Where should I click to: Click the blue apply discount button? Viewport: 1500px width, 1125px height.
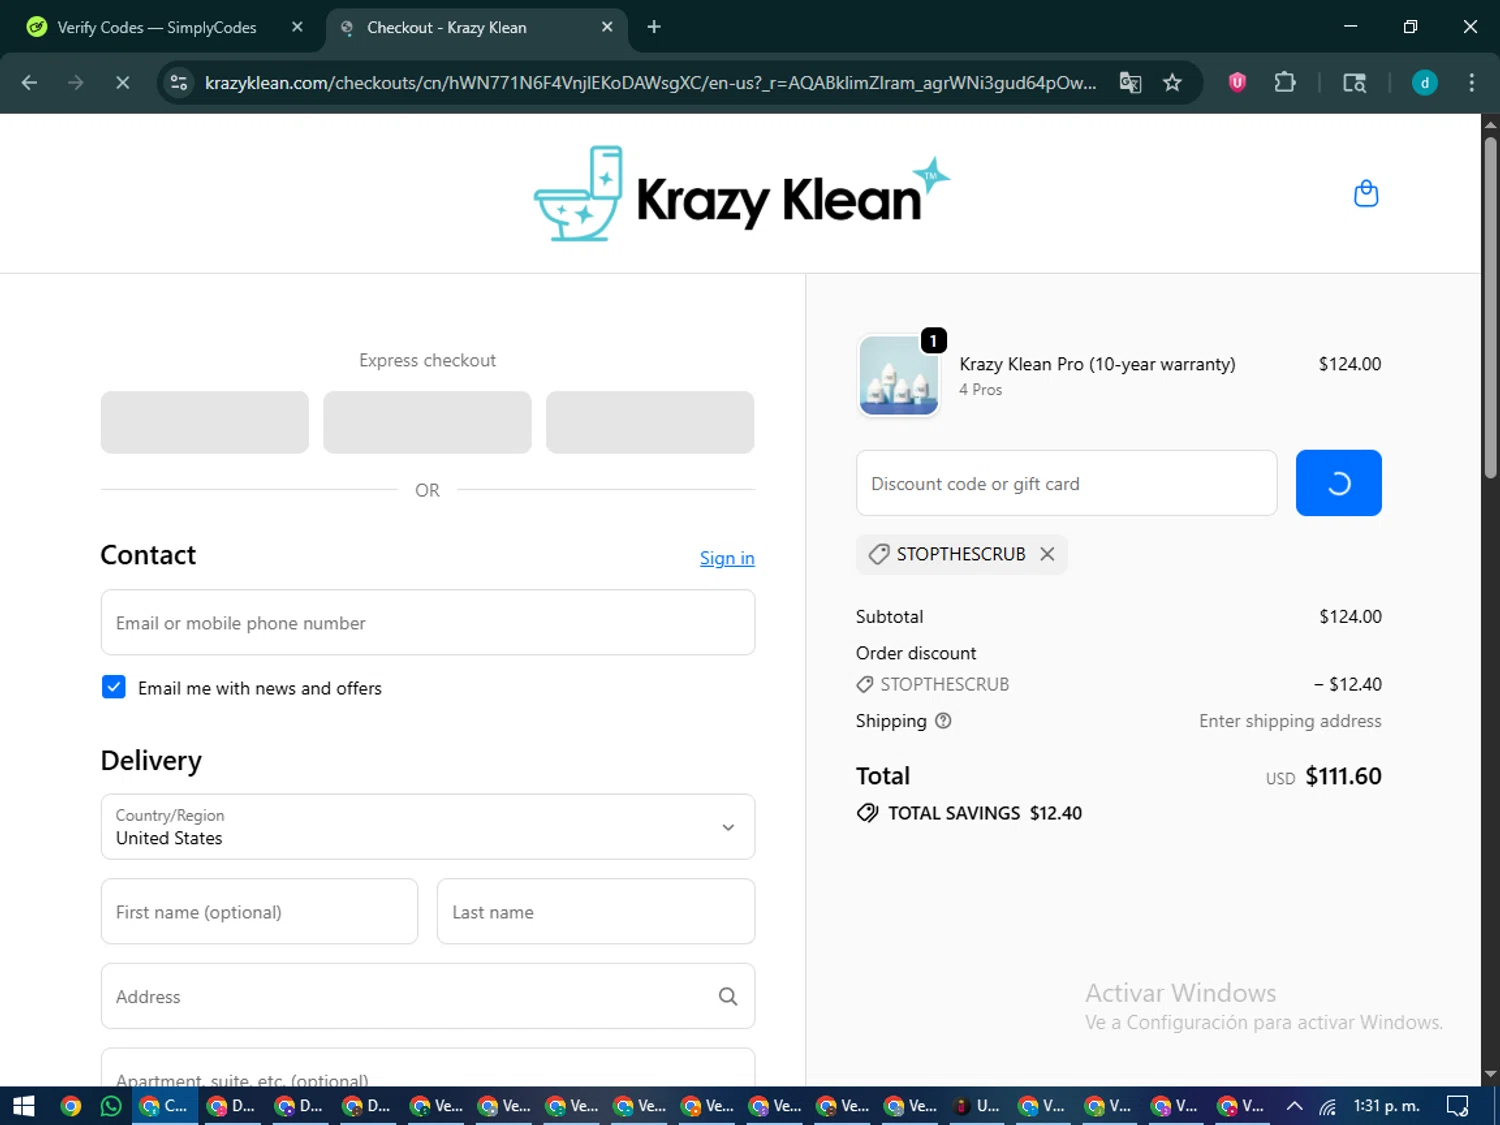[x=1338, y=483]
